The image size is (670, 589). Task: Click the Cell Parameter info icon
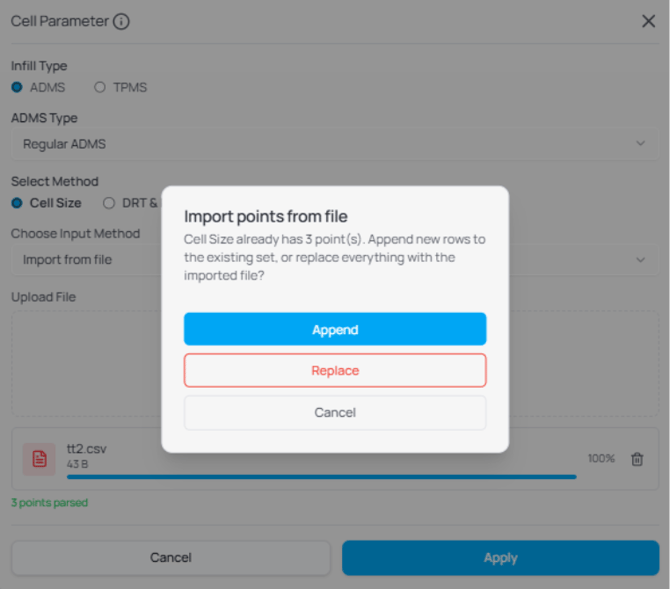[x=121, y=21]
